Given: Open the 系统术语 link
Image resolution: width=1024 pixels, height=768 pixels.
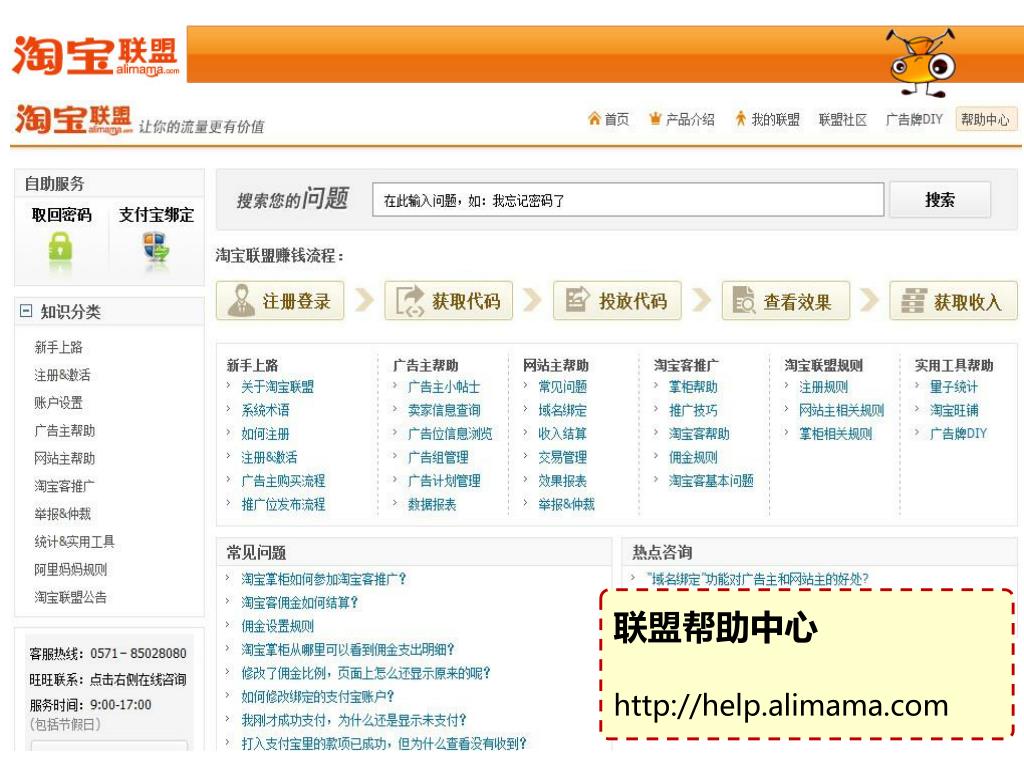Looking at the screenshot, I should click(x=265, y=410).
